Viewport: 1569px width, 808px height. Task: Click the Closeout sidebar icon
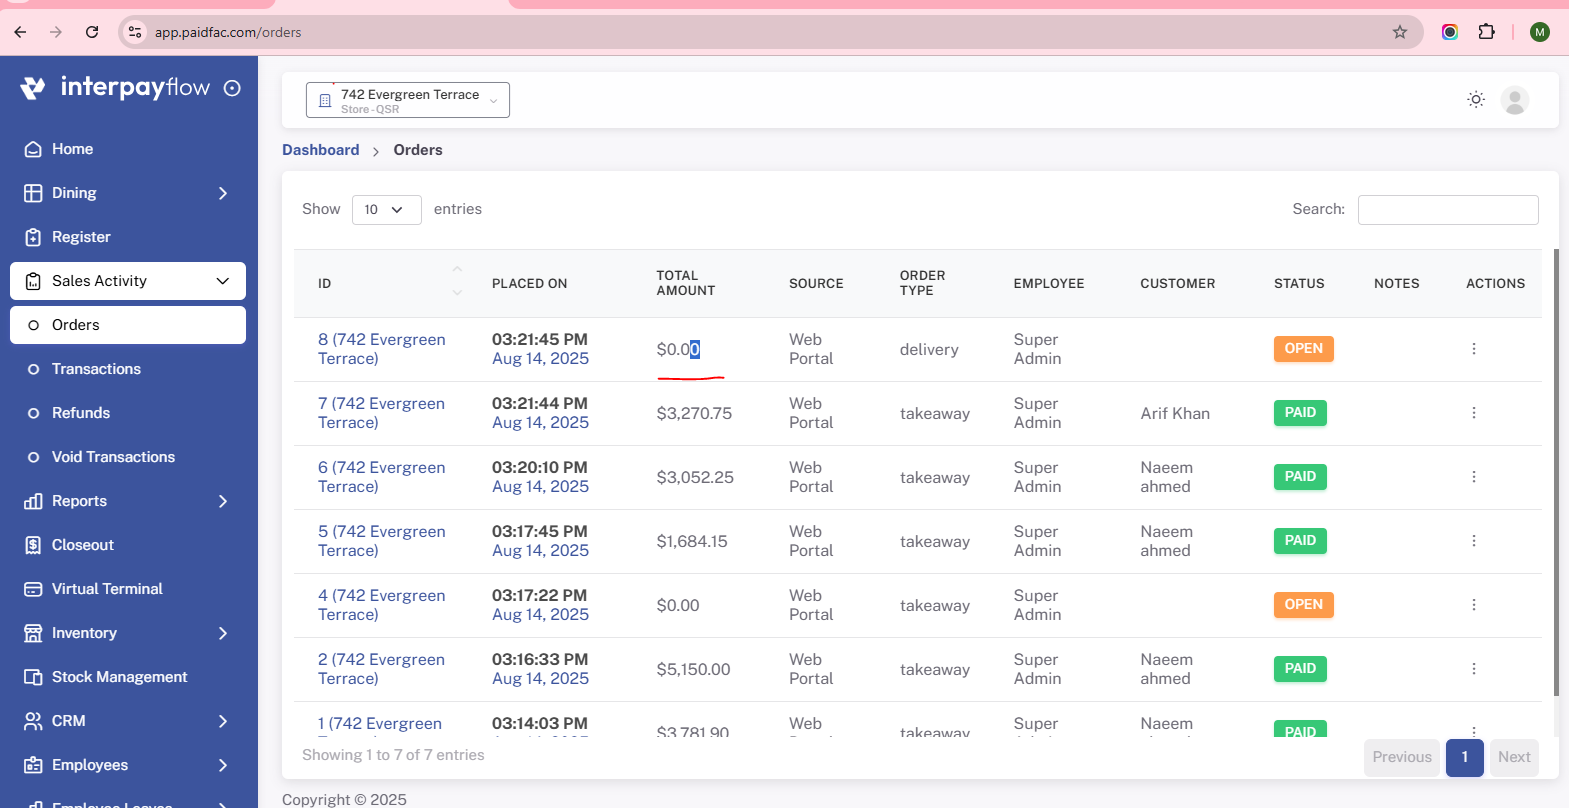click(33, 545)
